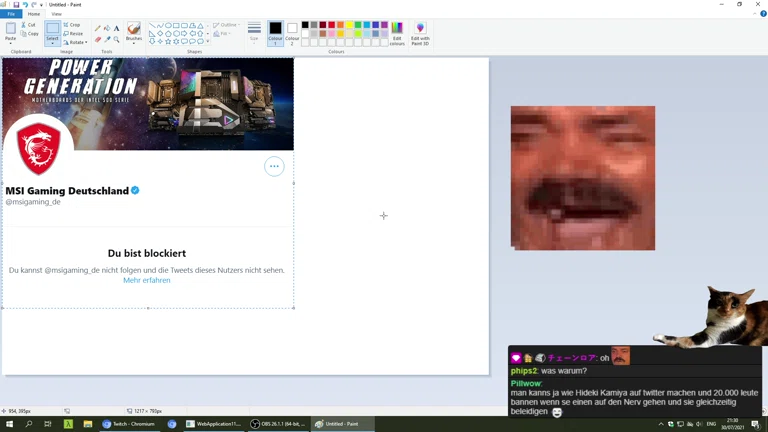Select the Colour picker eyedropper tool

point(107,39)
